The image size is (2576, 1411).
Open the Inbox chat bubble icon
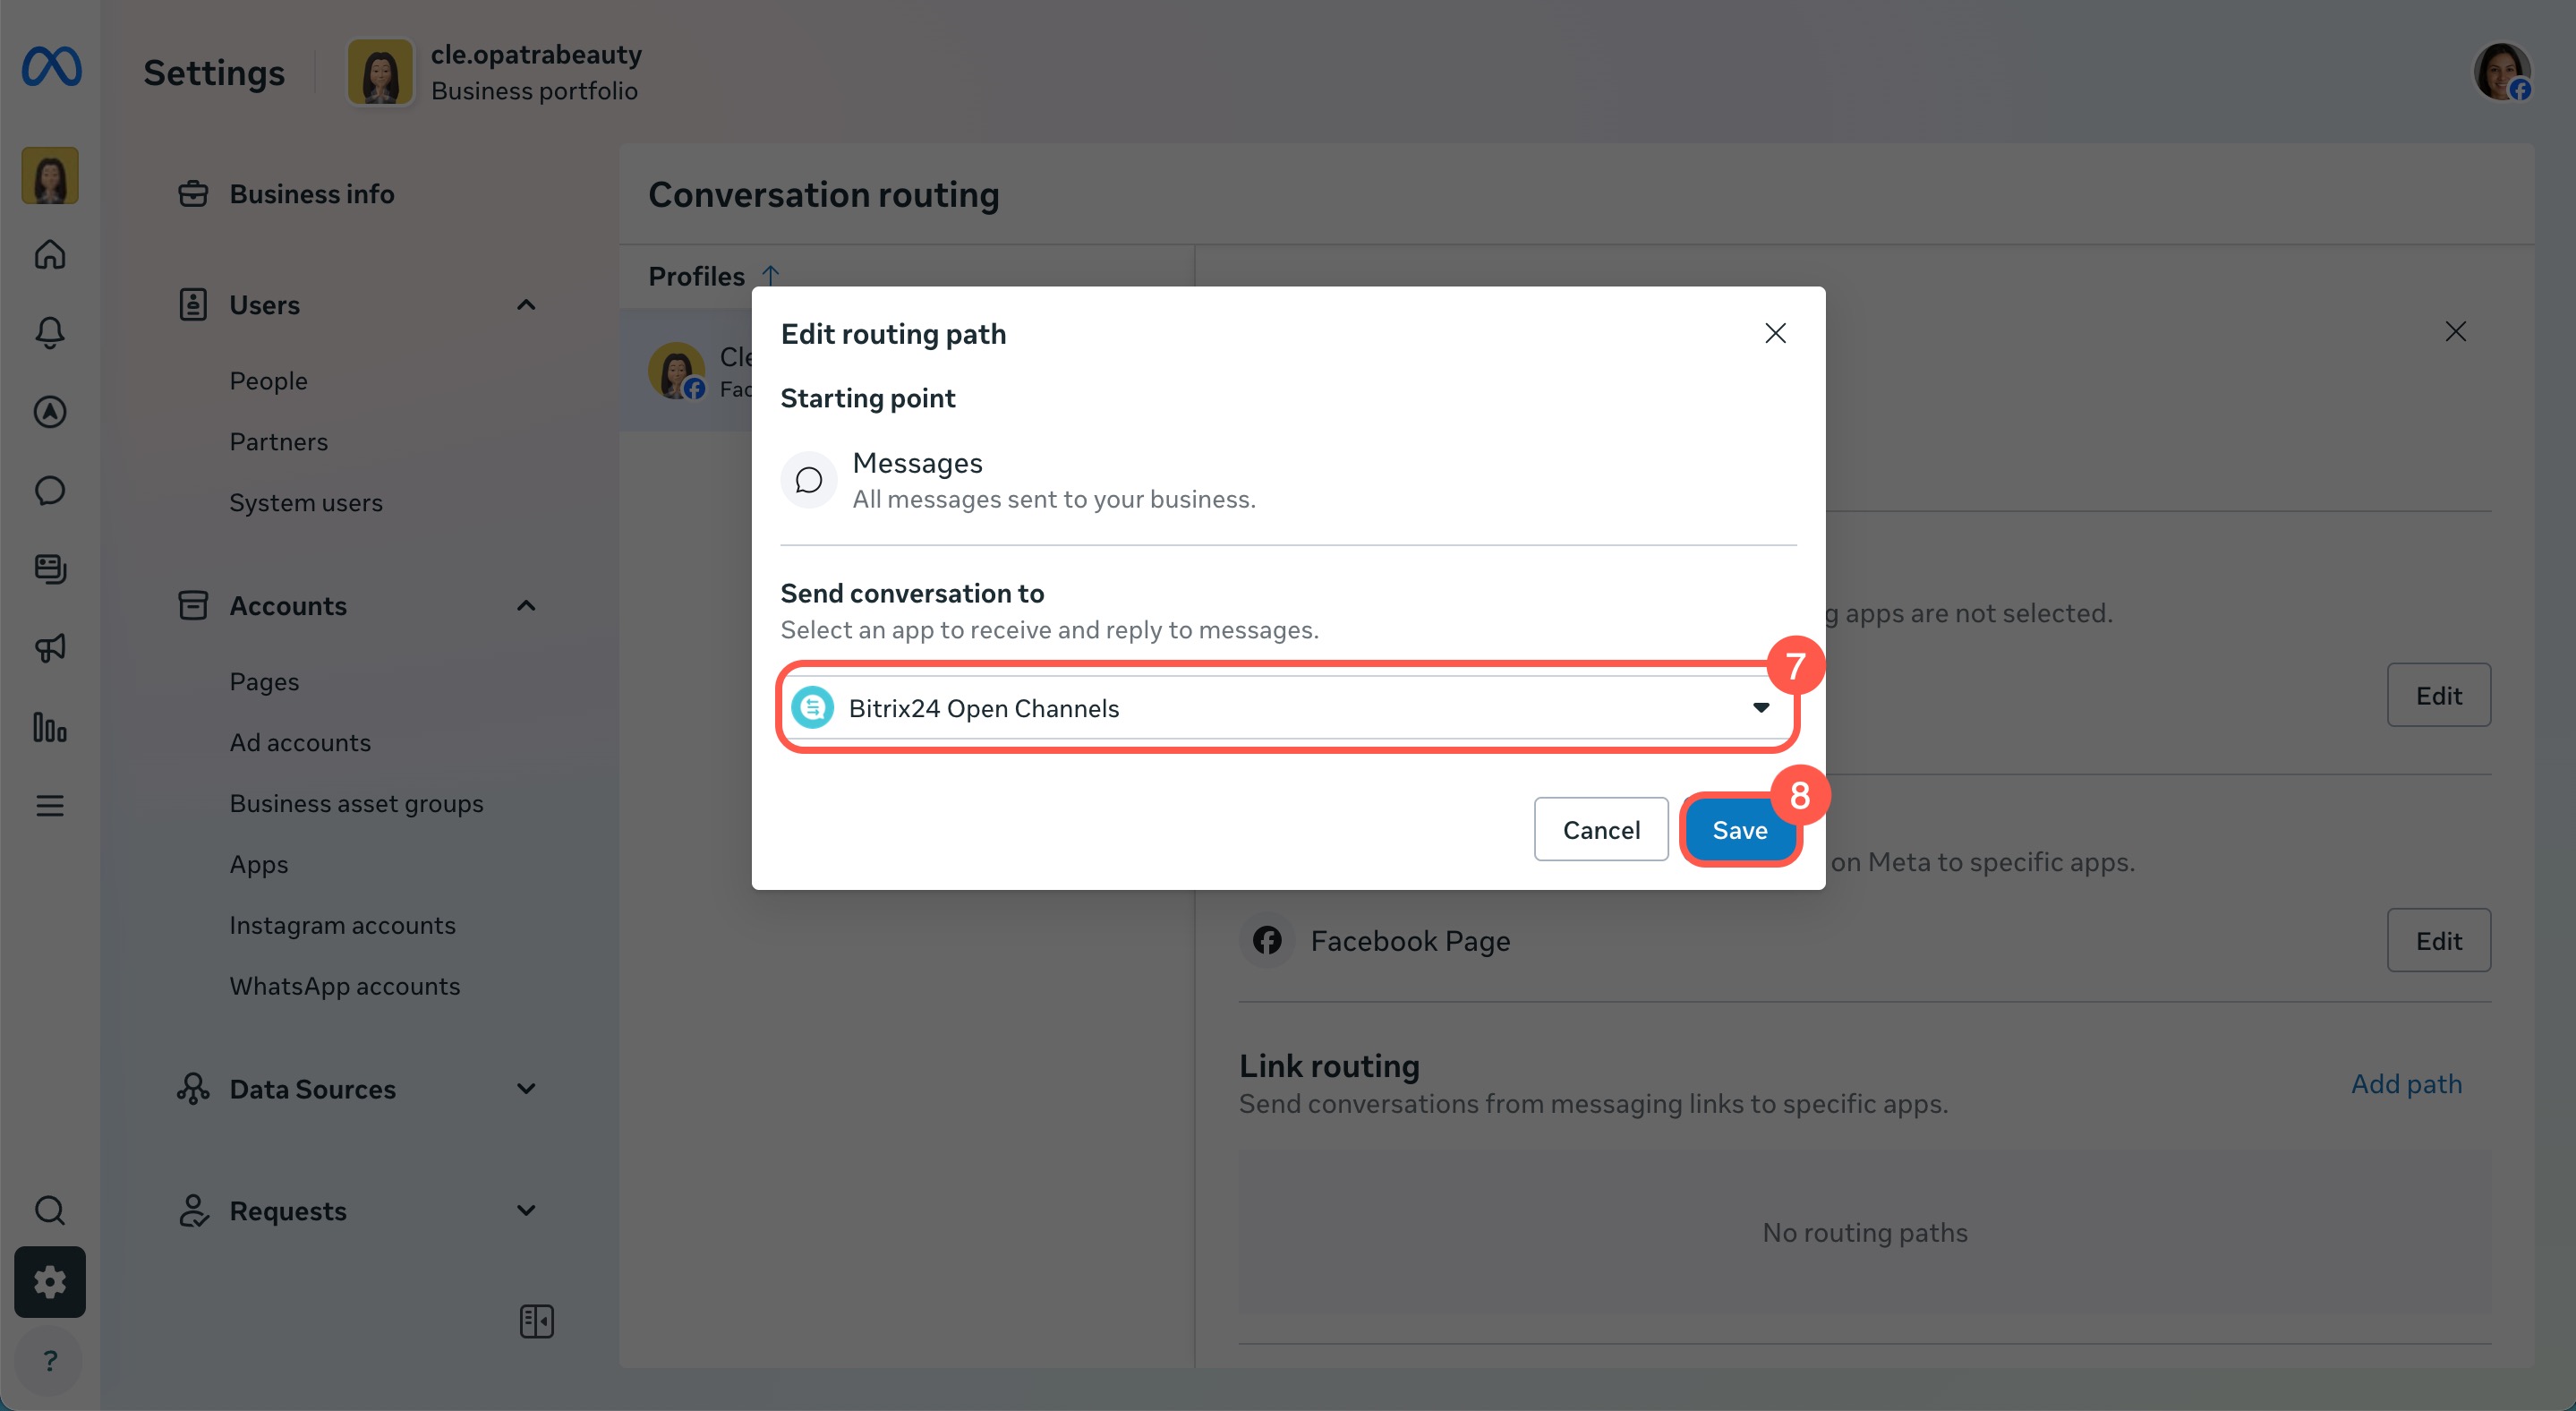pos(50,490)
